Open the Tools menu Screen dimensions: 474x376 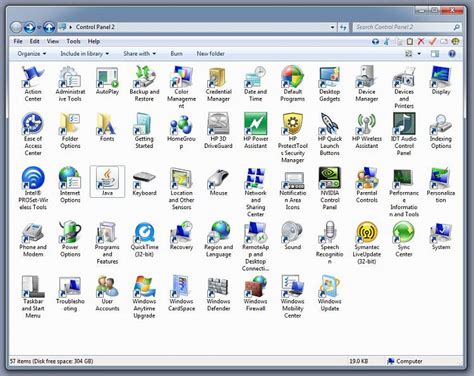pyautogui.click(x=73, y=41)
